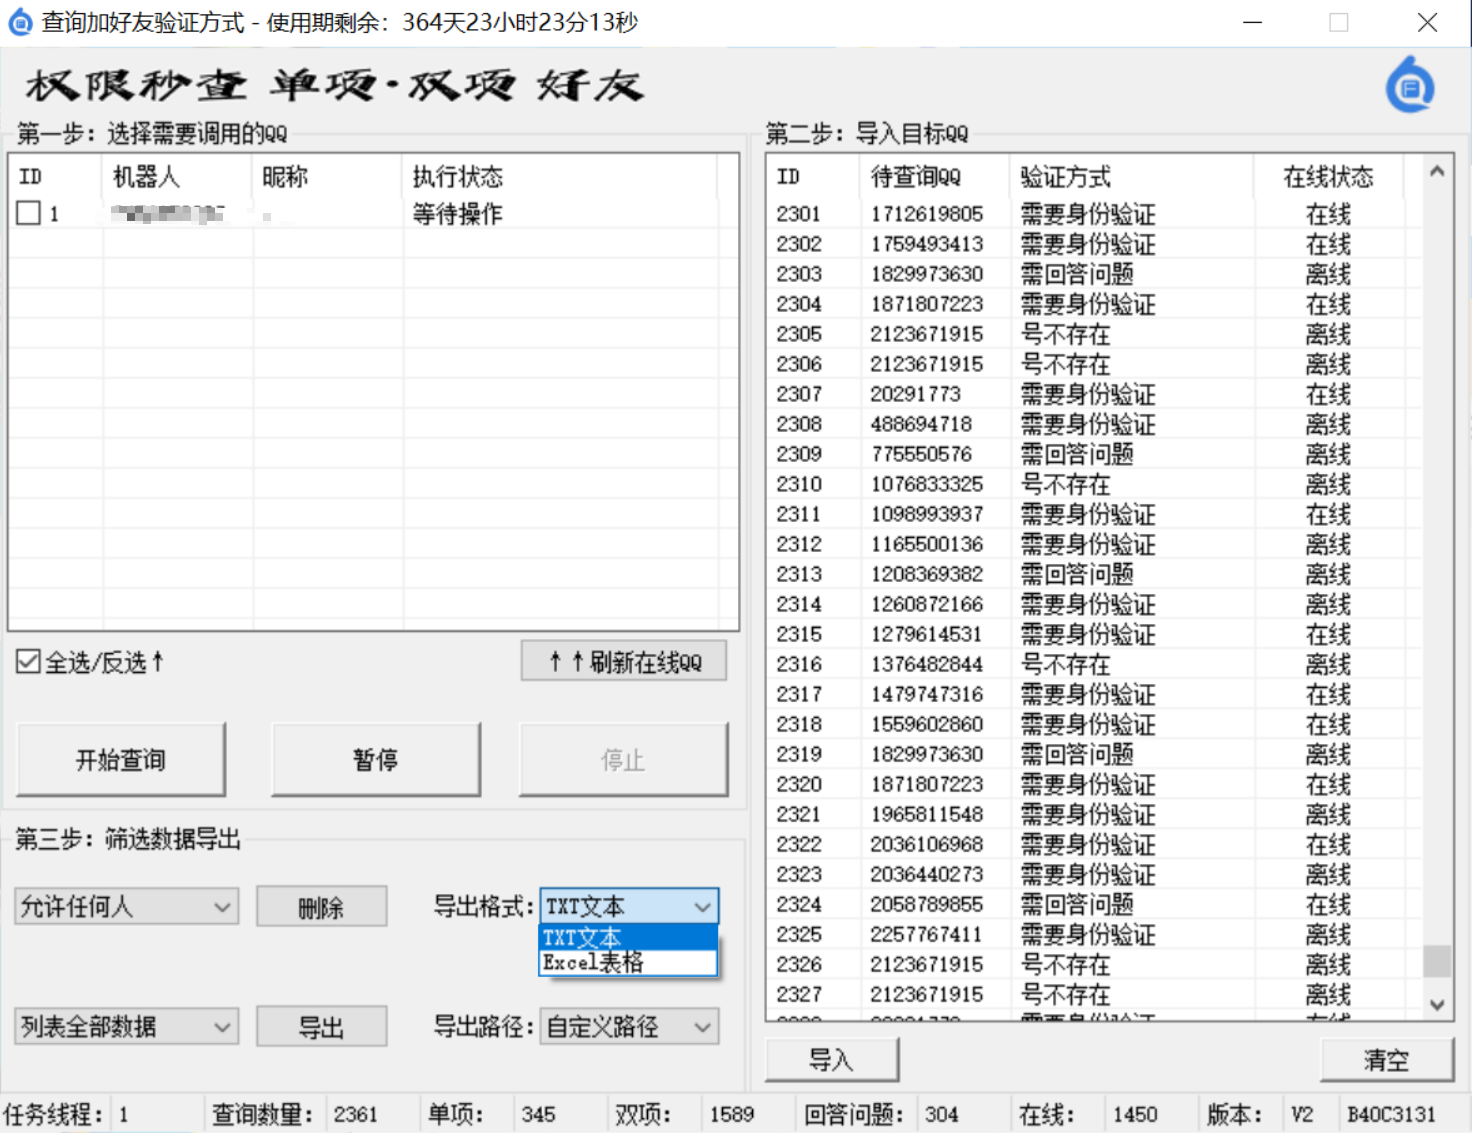Select row 2307 with QQ 20291773
Screen dimensions: 1472x1133
pyautogui.click(x=1094, y=394)
